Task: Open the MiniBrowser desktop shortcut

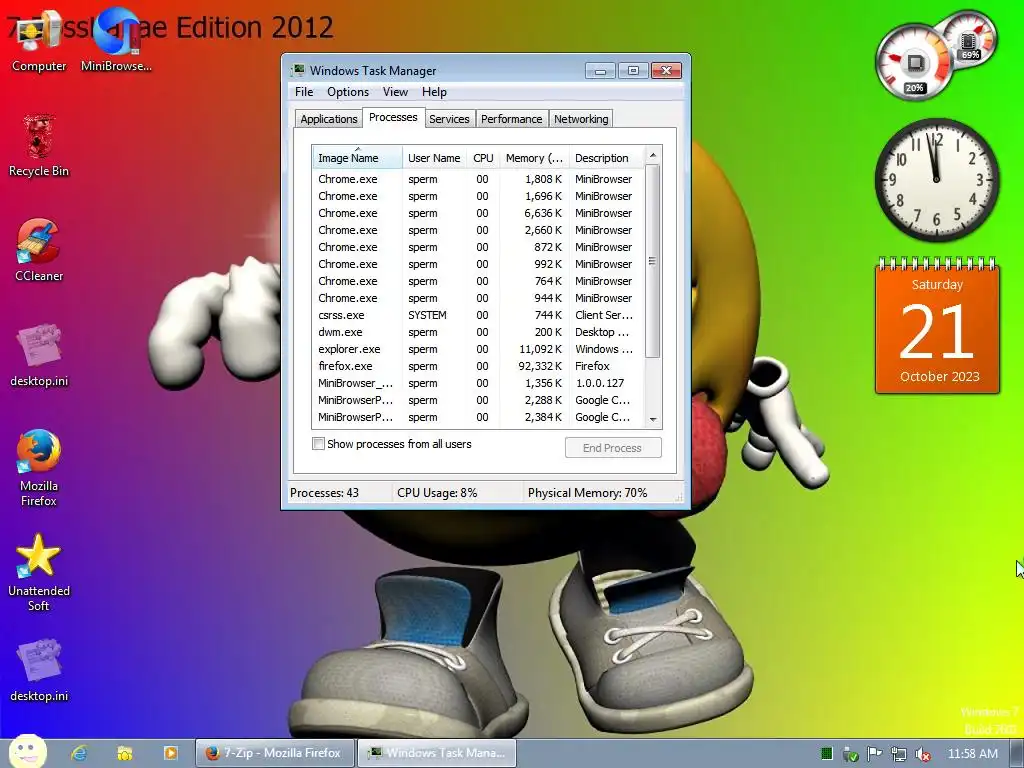Action: coord(116,40)
